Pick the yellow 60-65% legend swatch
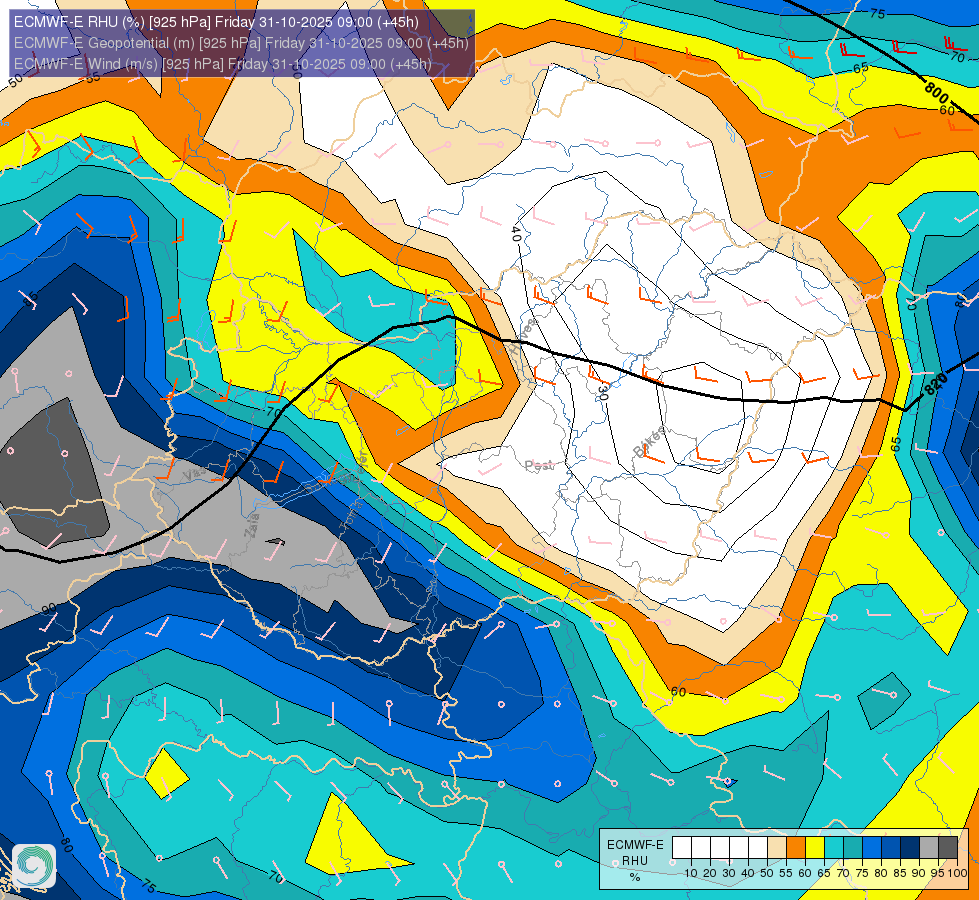979x900 pixels. pyautogui.click(x=815, y=848)
